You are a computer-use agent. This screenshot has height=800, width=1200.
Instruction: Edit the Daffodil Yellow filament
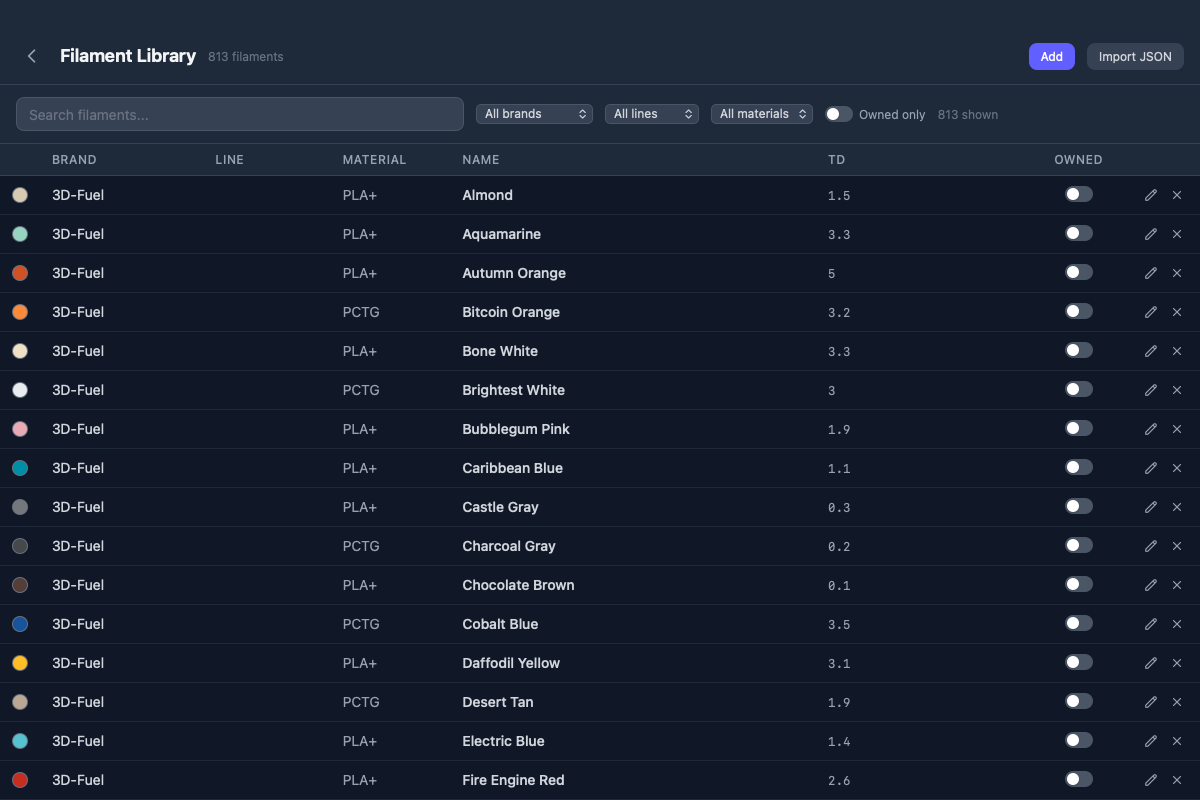(1151, 663)
